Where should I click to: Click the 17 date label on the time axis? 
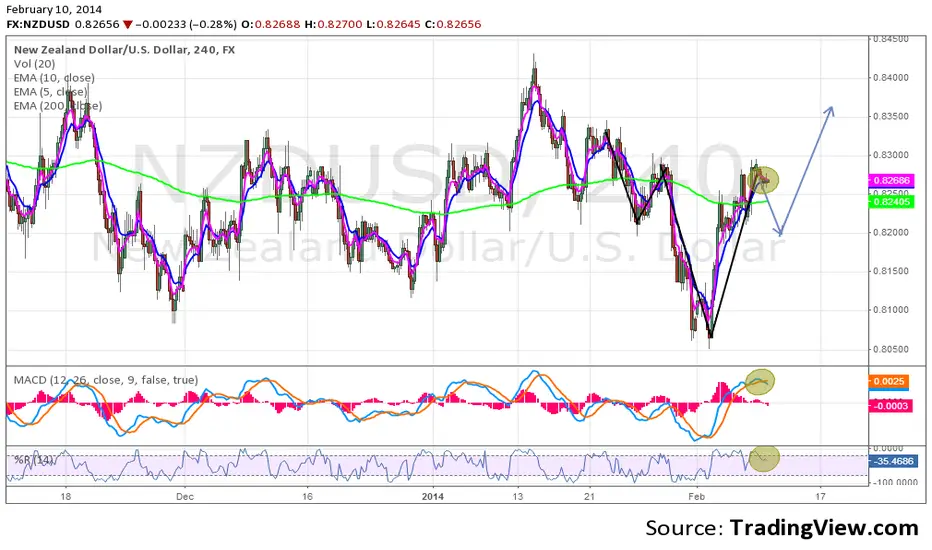820,496
